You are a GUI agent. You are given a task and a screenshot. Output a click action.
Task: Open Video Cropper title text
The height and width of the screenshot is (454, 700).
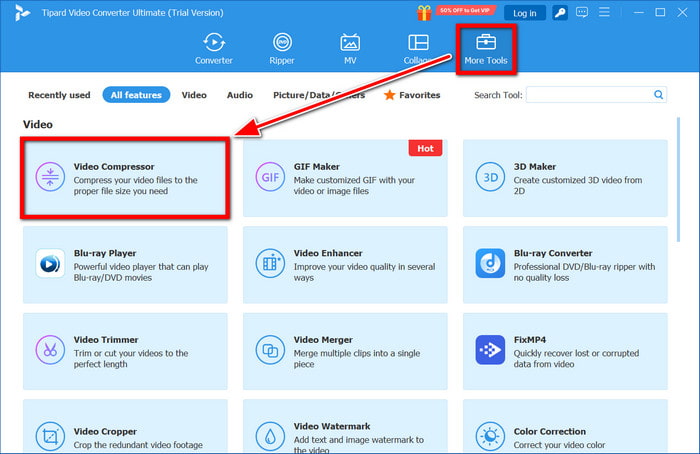click(x=105, y=432)
